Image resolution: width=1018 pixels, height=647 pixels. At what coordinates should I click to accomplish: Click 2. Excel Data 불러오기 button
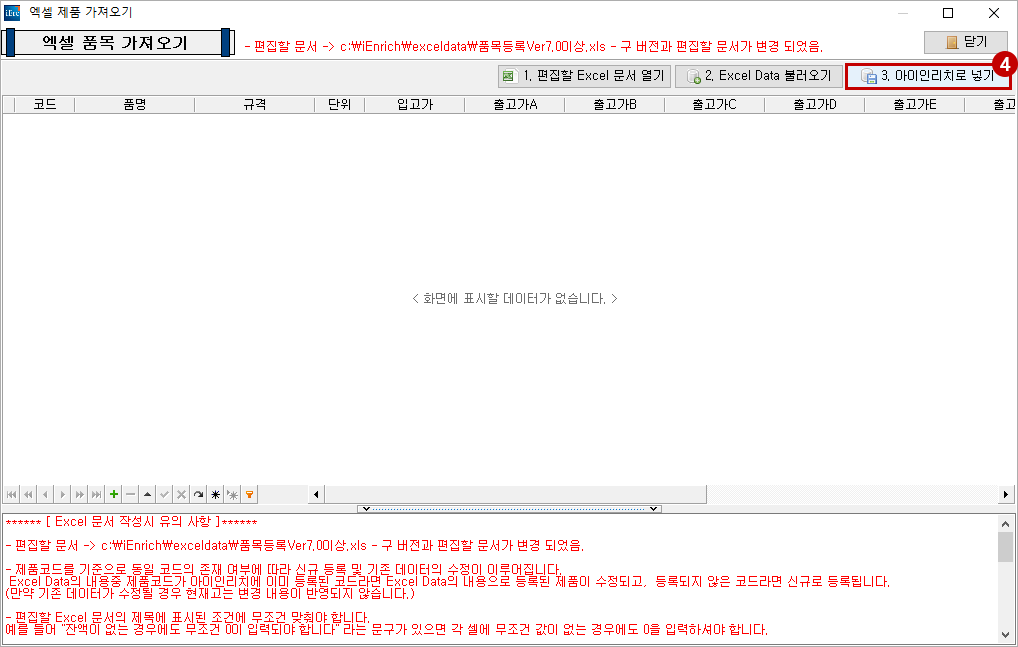(x=759, y=76)
